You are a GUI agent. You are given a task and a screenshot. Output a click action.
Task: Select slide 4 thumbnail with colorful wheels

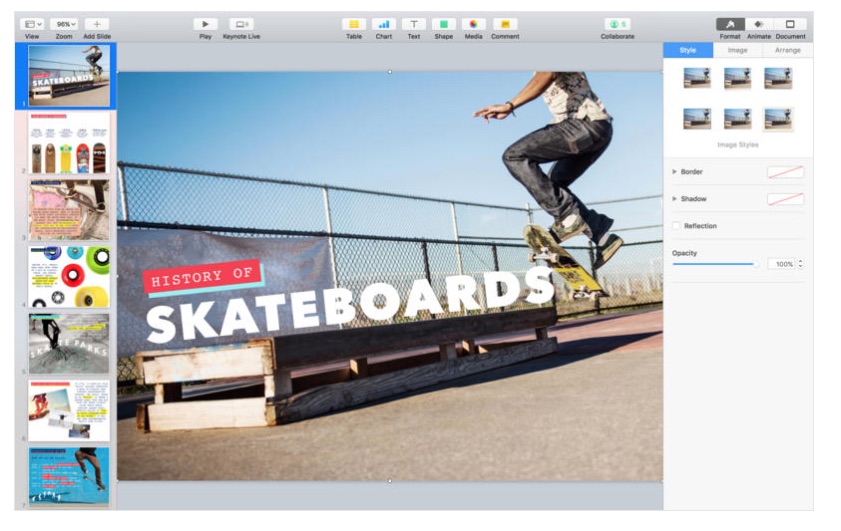(x=69, y=277)
